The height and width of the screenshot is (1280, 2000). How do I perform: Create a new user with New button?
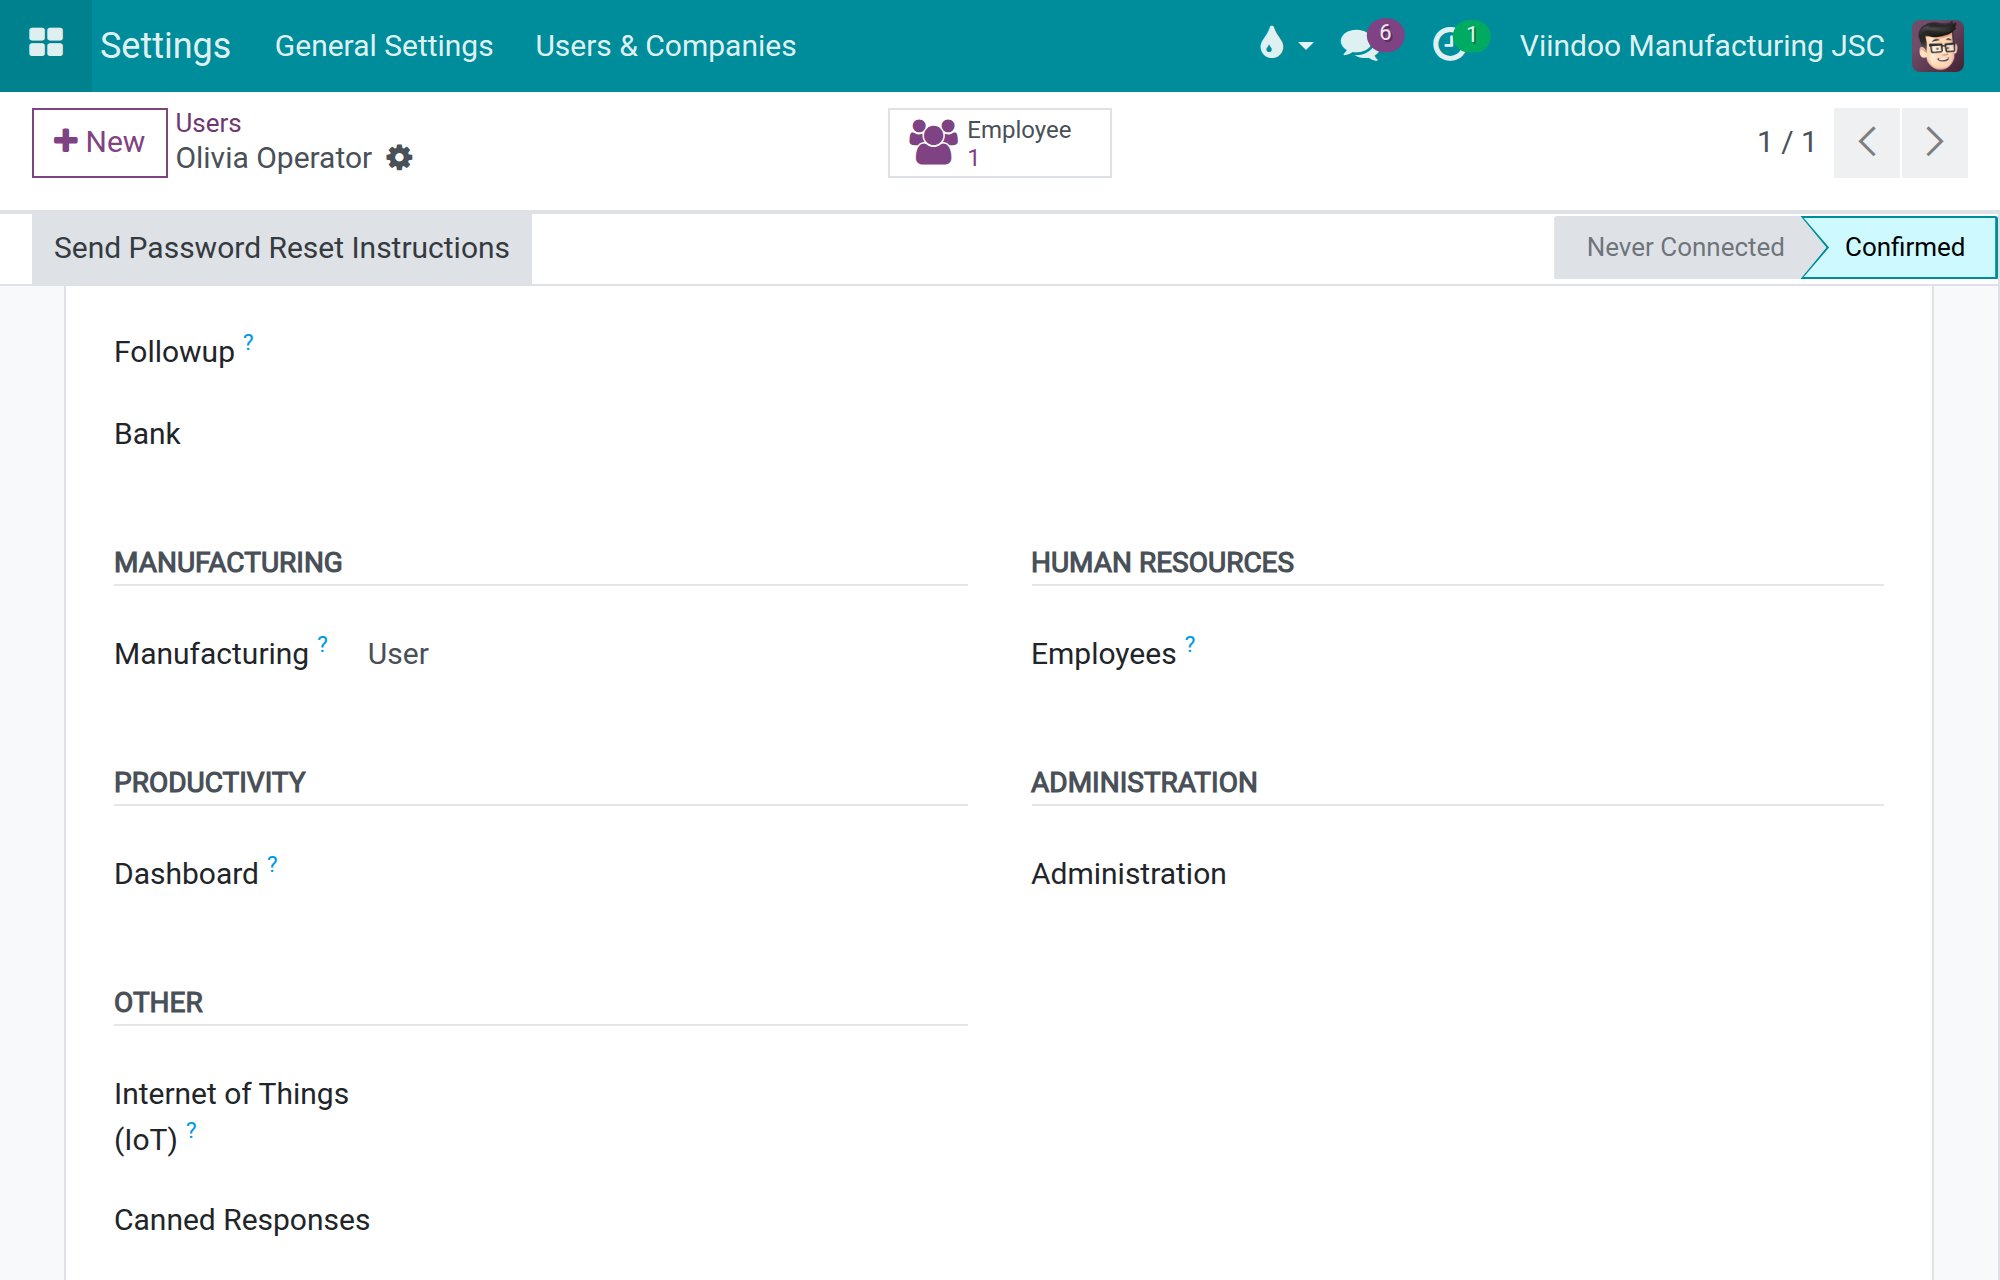[x=99, y=142]
